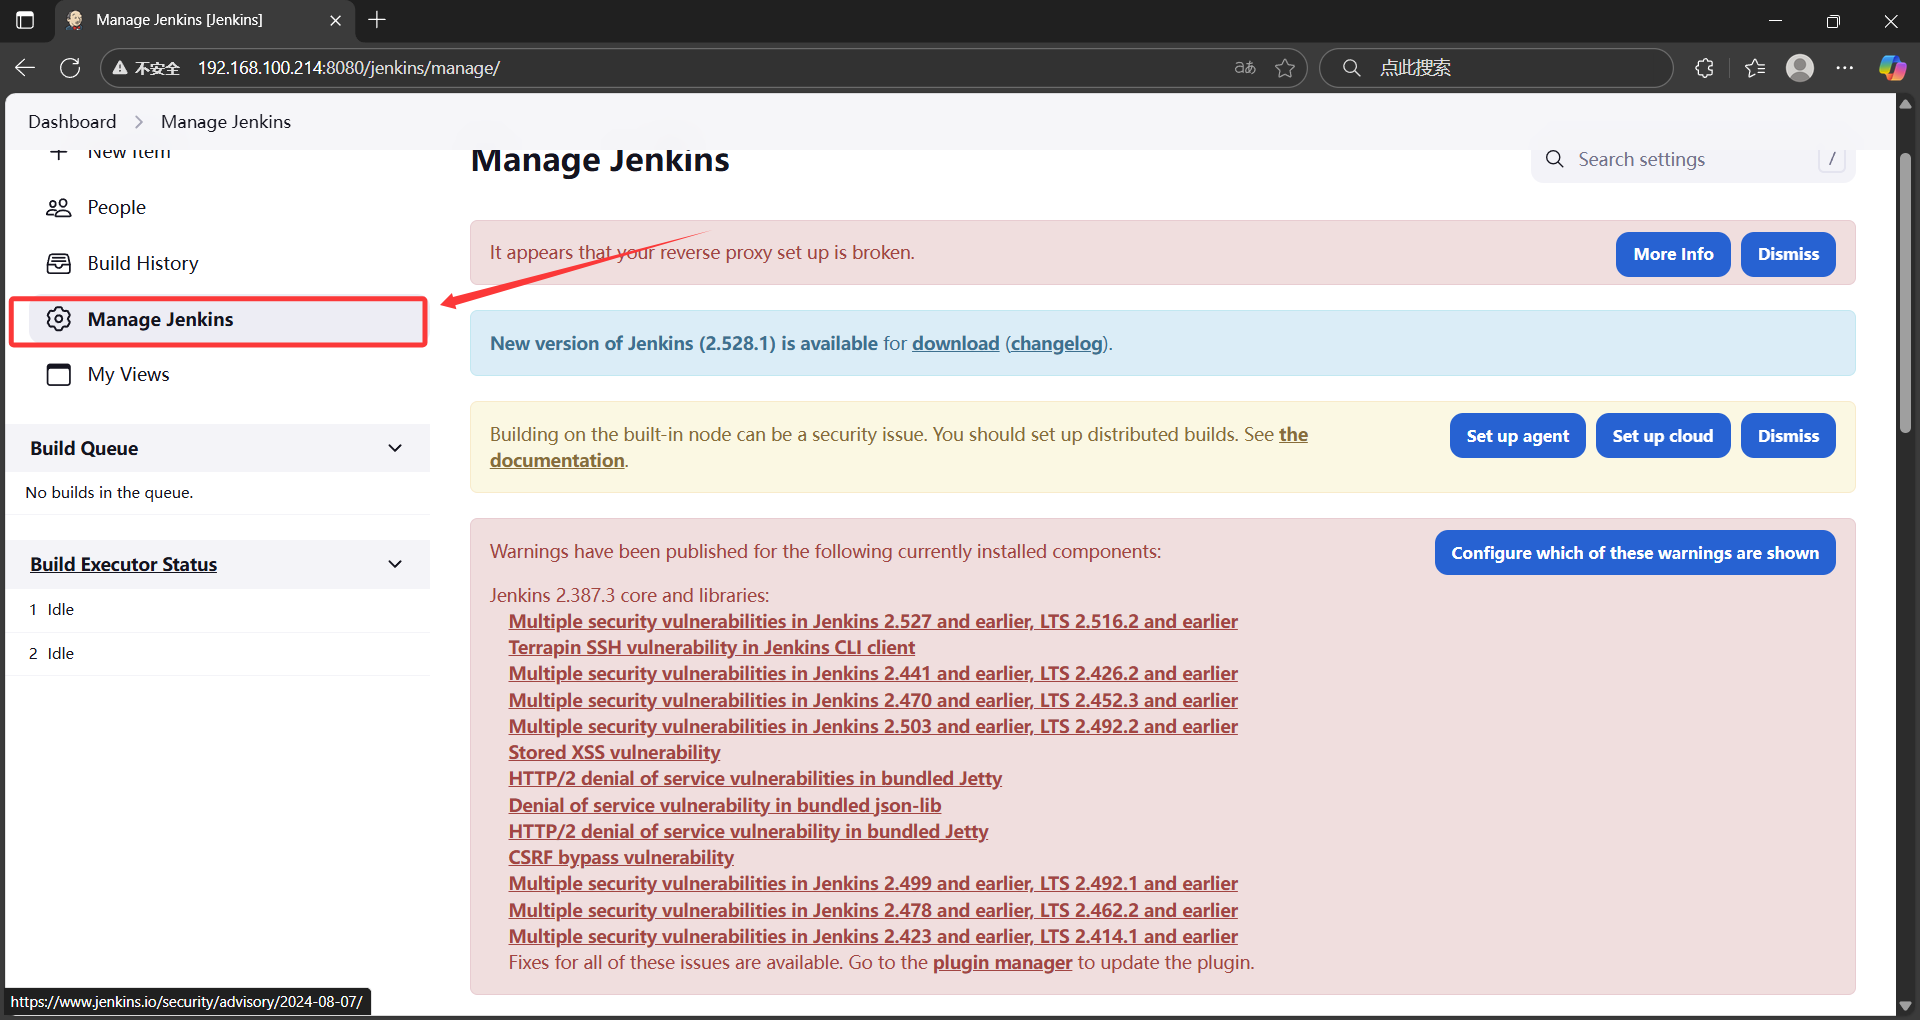
Task: Click the Manage Jenkins gear icon
Action: pyautogui.click(x=59, y=319)
